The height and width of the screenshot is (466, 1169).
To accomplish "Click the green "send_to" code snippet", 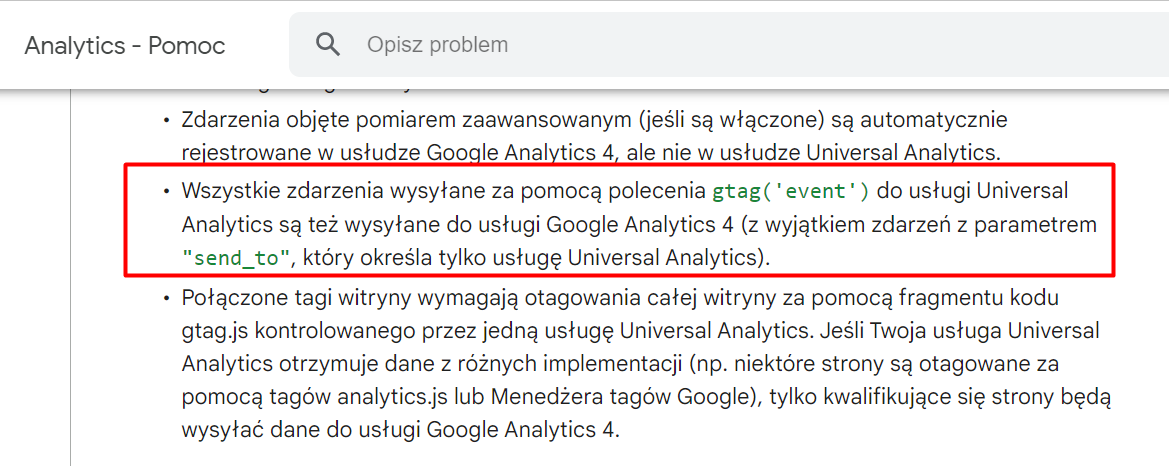I will (x=236, y=258).
